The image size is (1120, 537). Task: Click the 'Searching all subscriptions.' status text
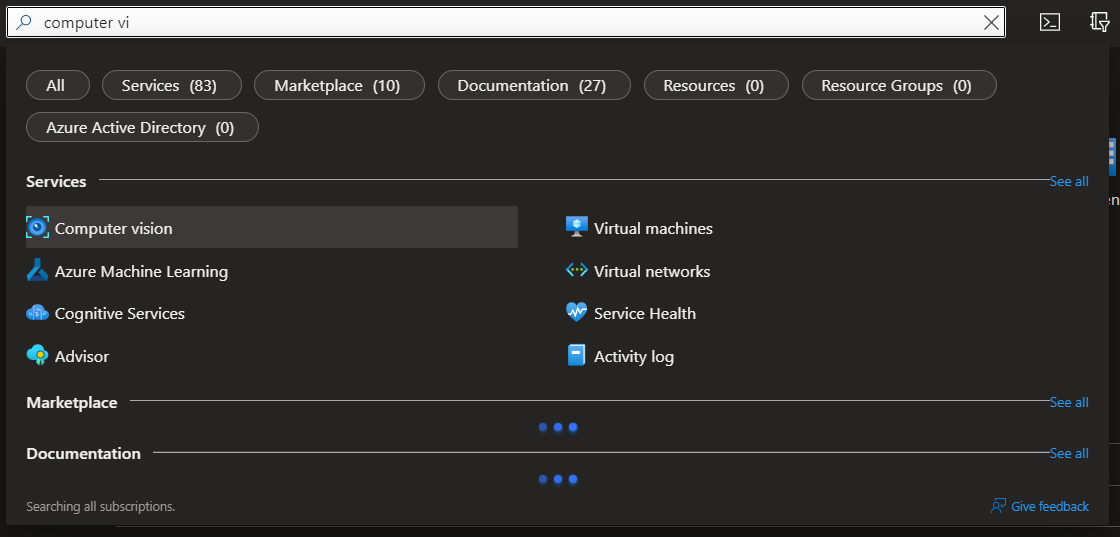[101, 506]
